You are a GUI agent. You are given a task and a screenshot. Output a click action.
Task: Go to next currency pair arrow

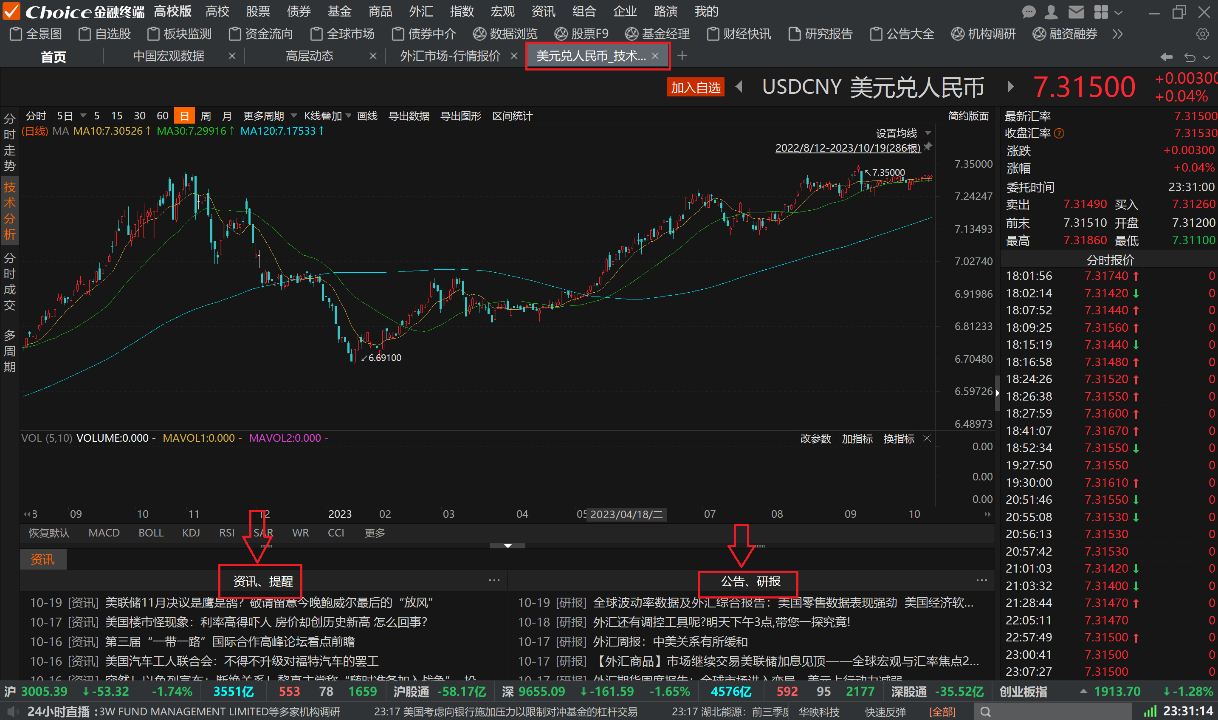1011,87
